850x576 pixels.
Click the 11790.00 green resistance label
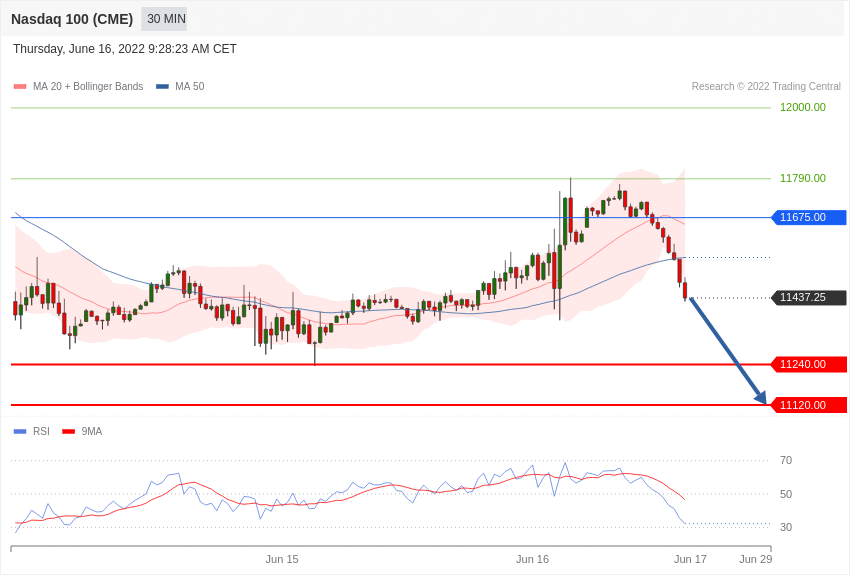[x=802, y=178]
